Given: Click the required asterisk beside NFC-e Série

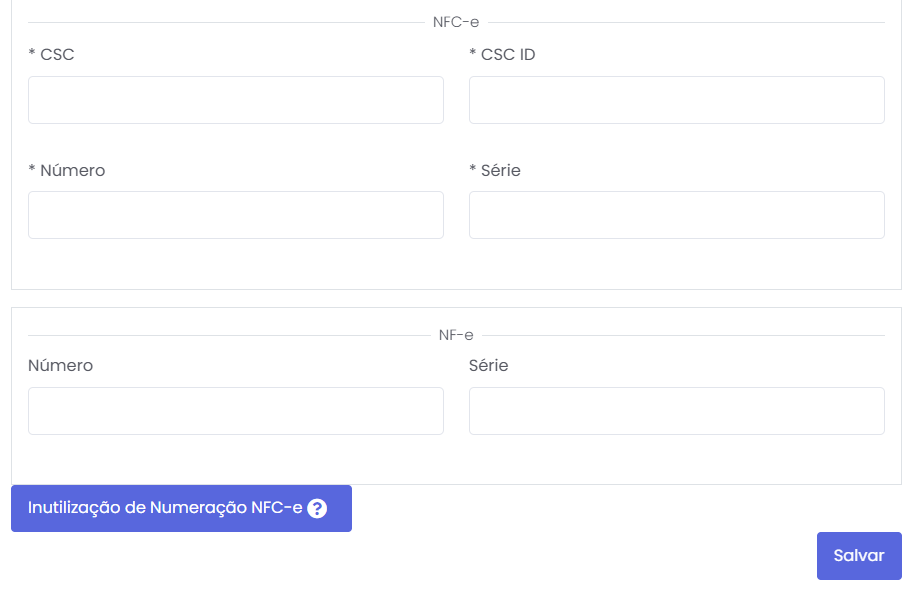Looking at the screenshot, I should tap(473, 171).
